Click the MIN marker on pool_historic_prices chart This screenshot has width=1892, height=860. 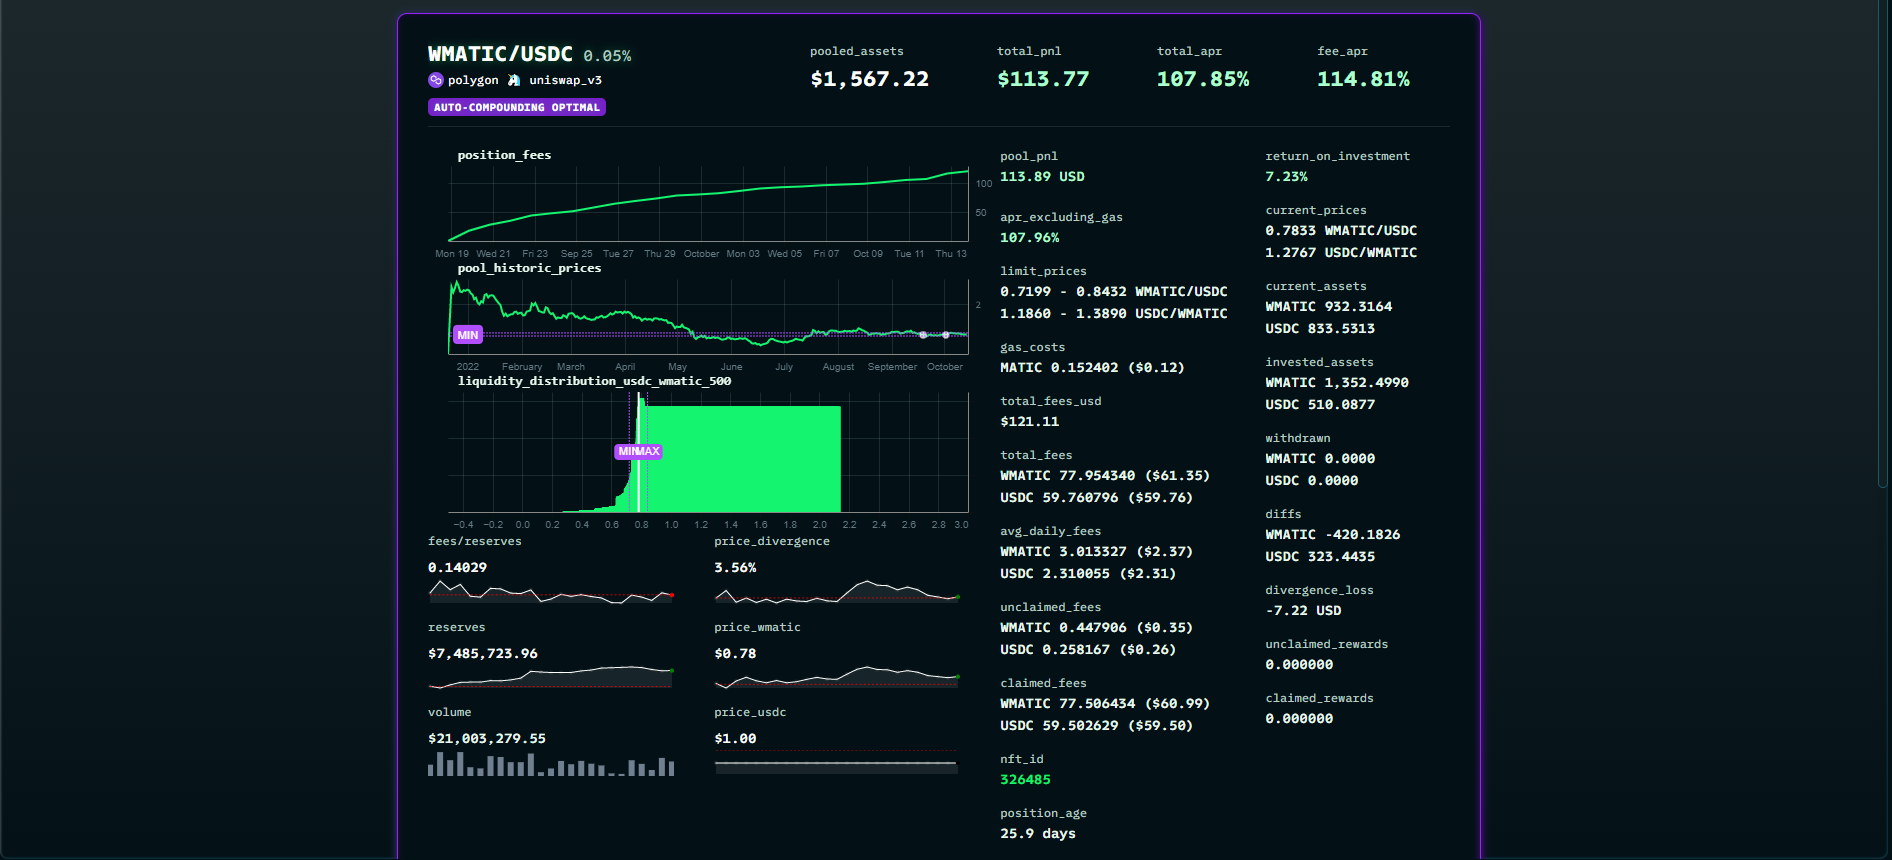(x=467, y=335)
